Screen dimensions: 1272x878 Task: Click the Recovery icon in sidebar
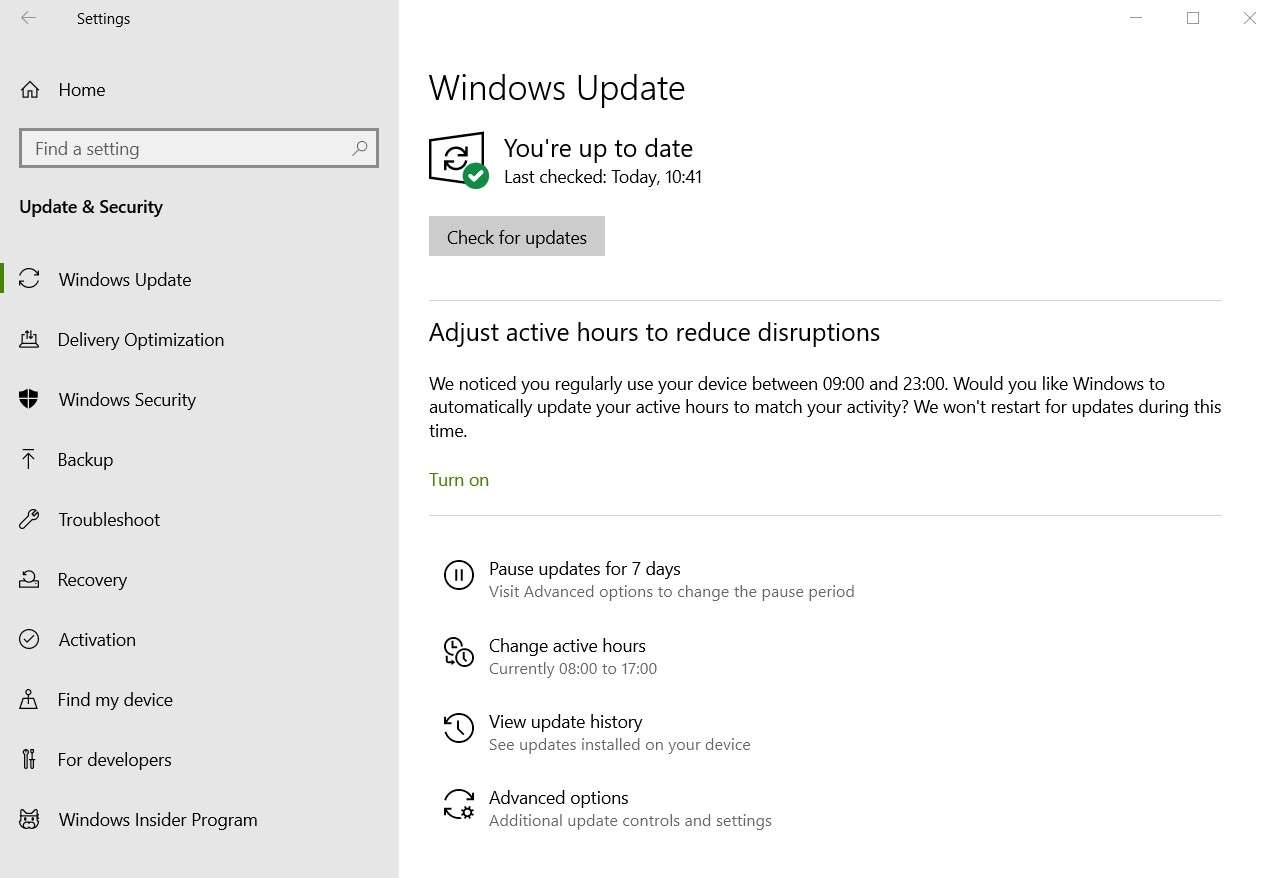29,579
